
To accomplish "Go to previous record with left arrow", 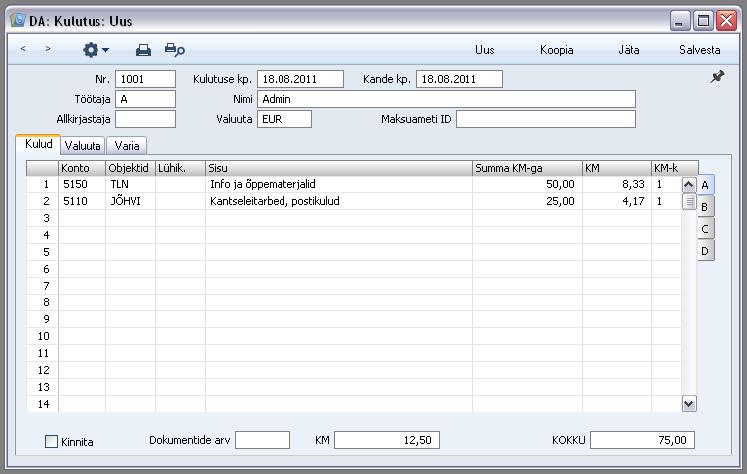I will (x=23, y=49).
